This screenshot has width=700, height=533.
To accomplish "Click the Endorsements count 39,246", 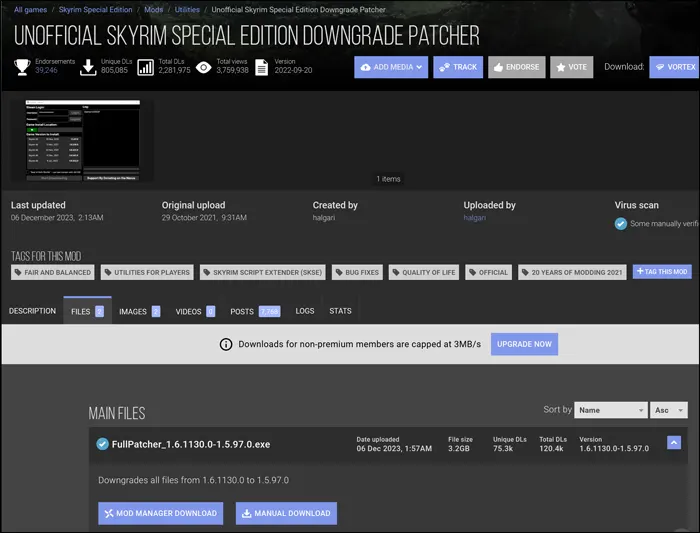I will tap(46, 70).
